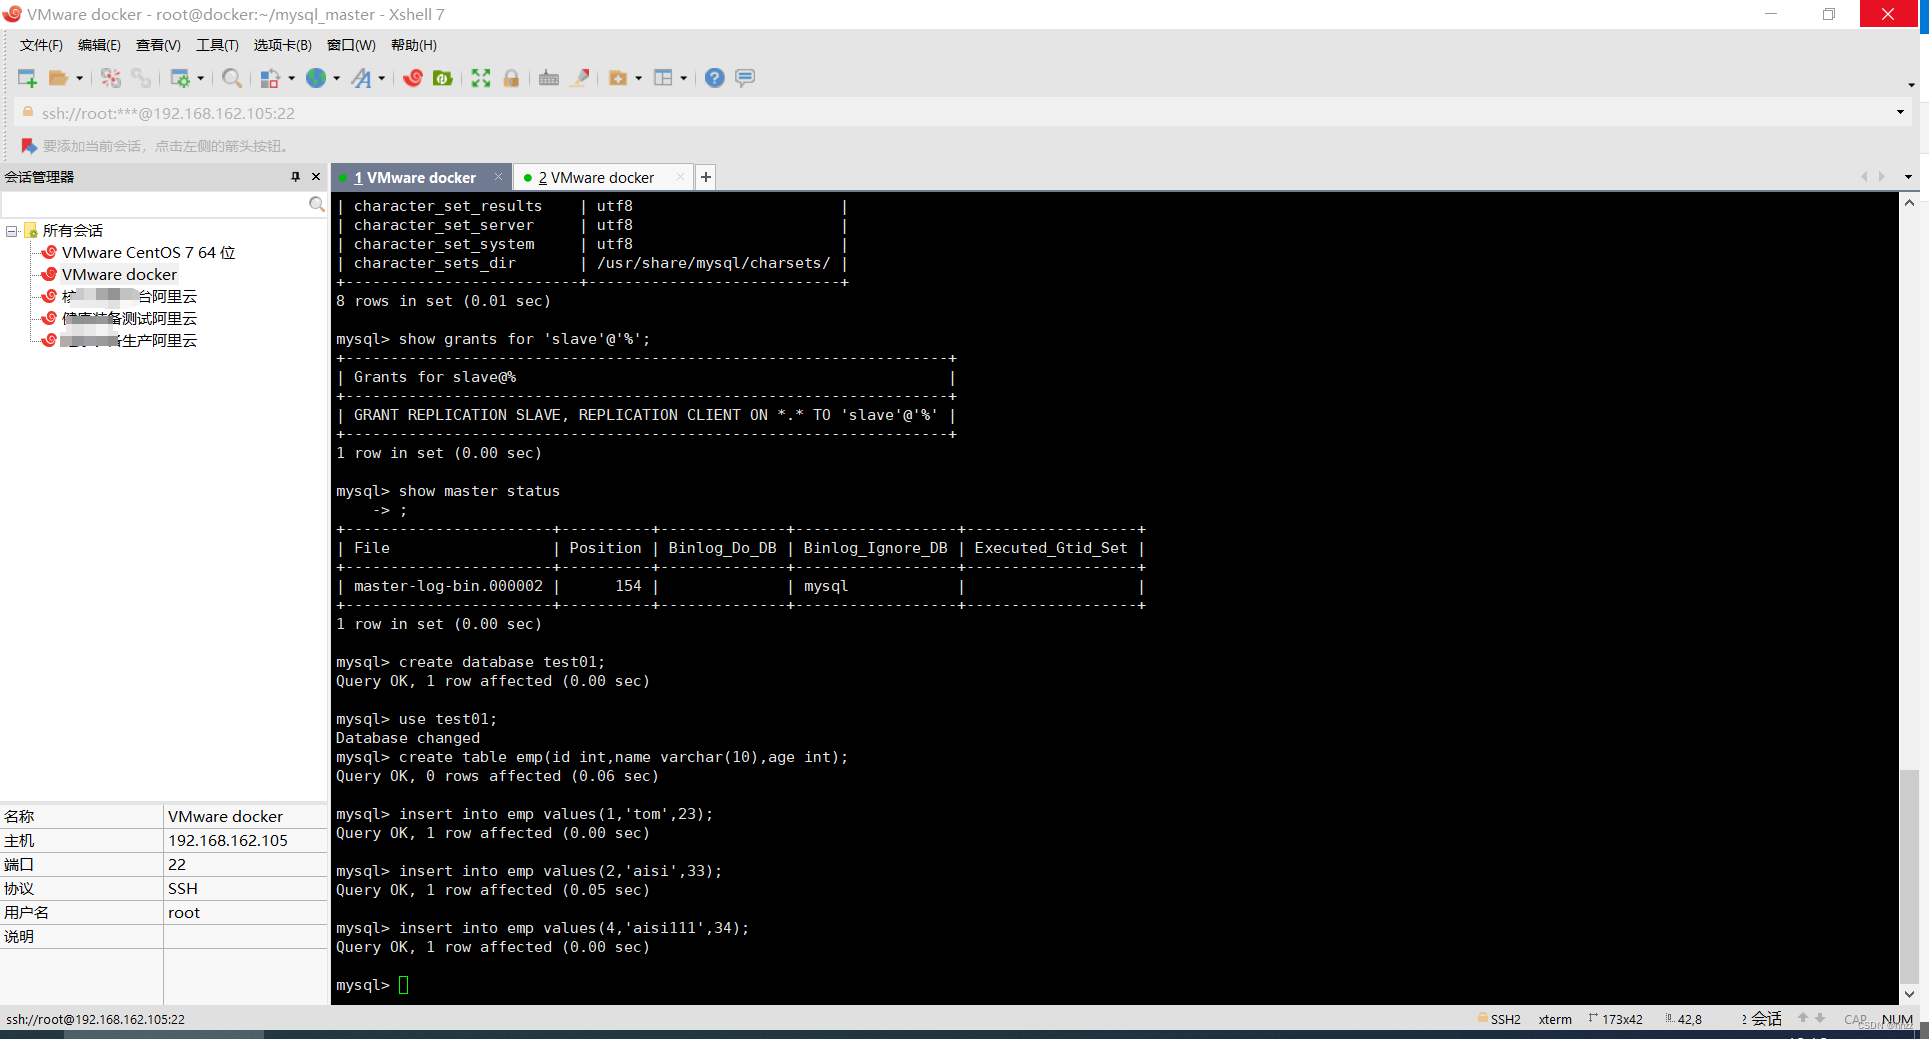
Task: Open session properties gear-window icon
Action: point(180,78)
